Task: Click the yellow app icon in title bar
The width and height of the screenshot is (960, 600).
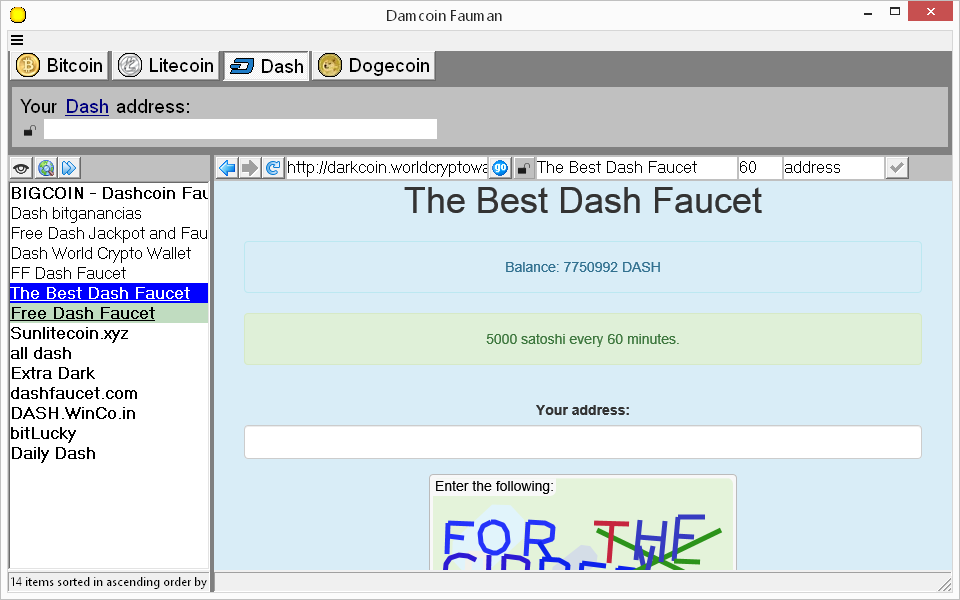Action: click(18, 15)
